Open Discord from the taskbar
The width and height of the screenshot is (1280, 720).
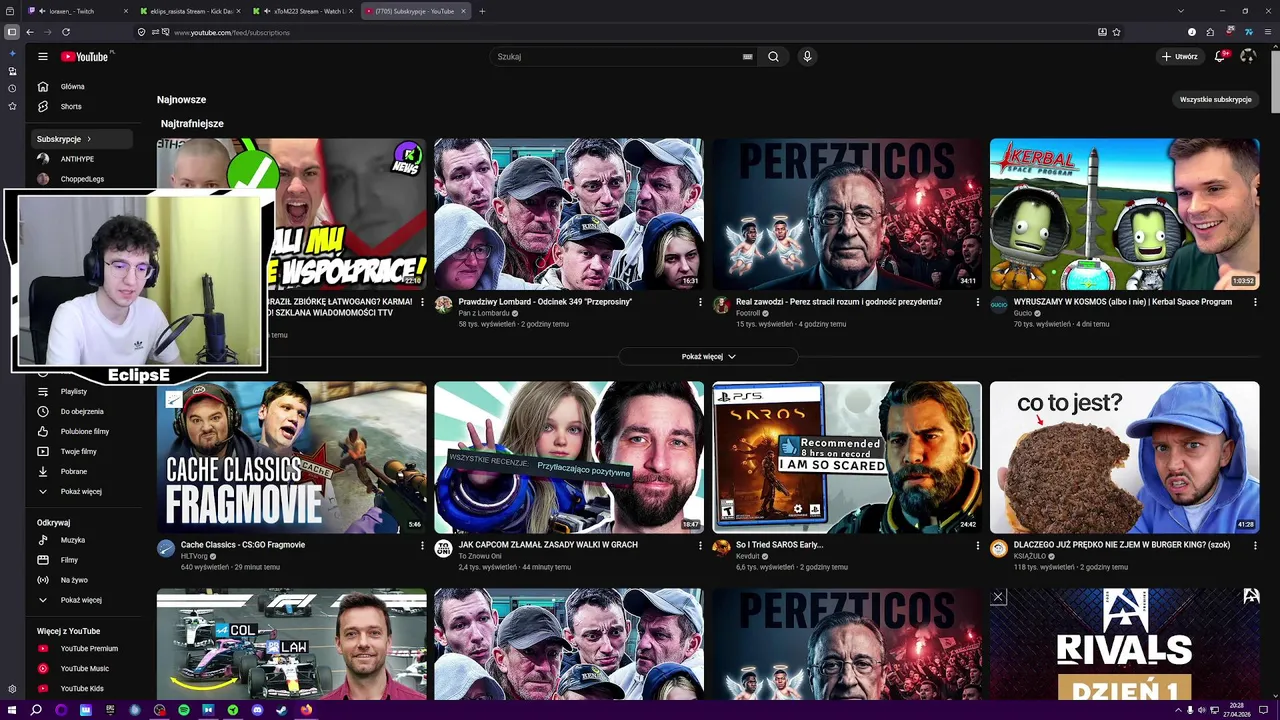(257, 710)
